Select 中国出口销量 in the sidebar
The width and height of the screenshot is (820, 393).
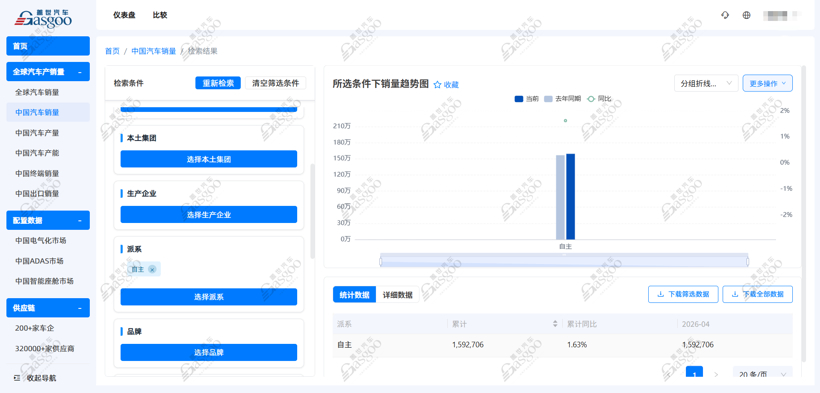[48, 193]
